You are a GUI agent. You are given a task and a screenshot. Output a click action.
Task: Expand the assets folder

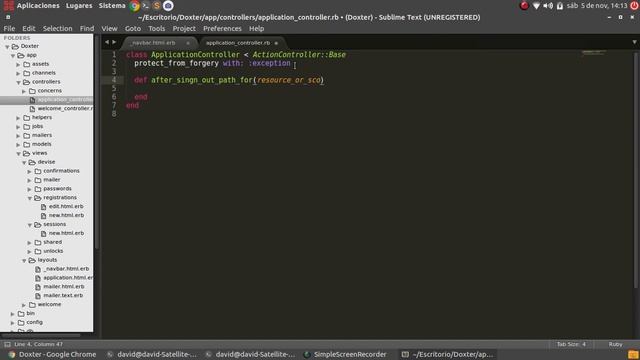click(x=18, y=64)
